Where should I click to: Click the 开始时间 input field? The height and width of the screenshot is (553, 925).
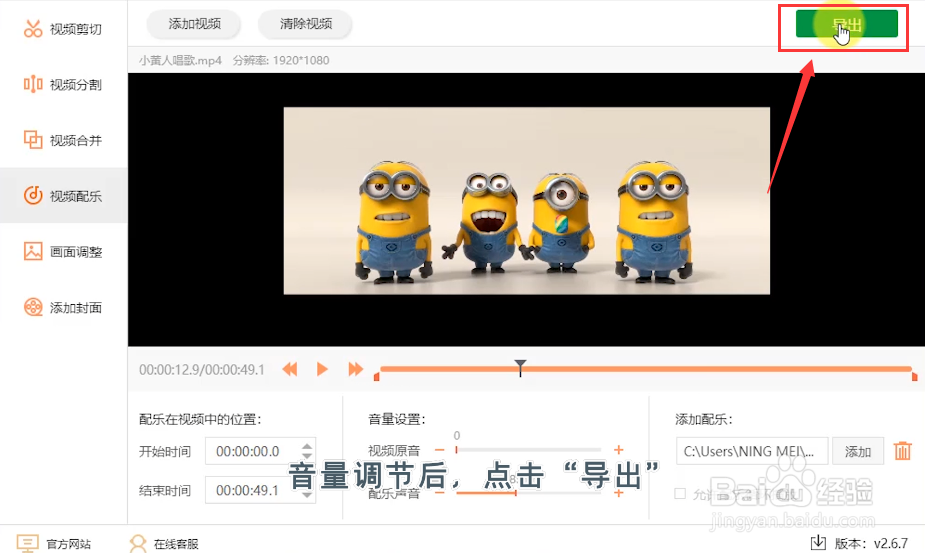[260, 451]
